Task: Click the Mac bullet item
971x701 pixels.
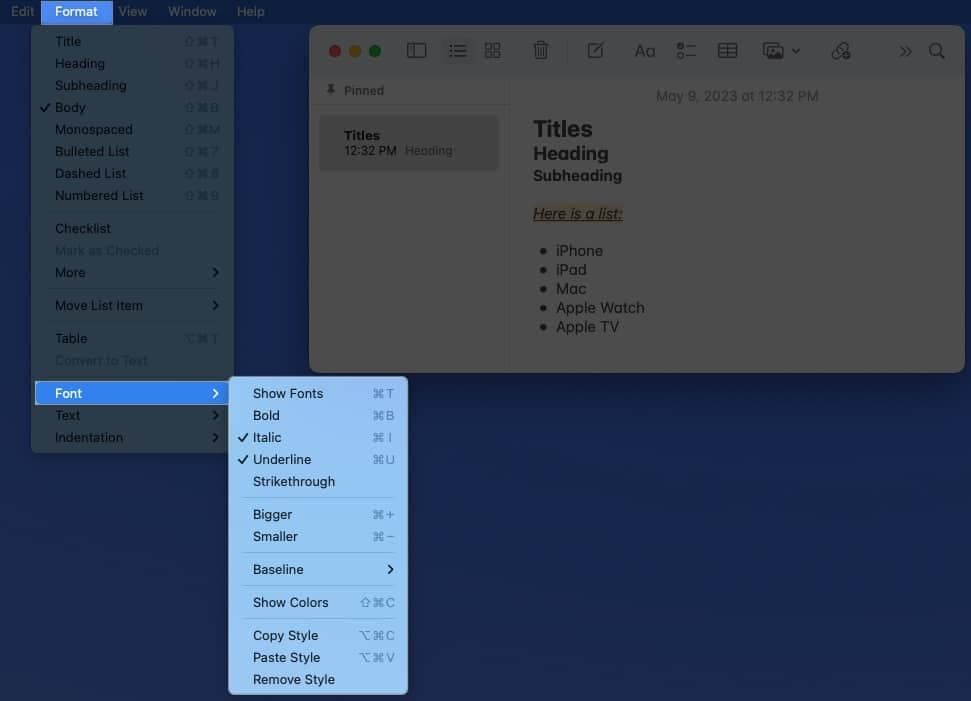Action: coord(571,289)
